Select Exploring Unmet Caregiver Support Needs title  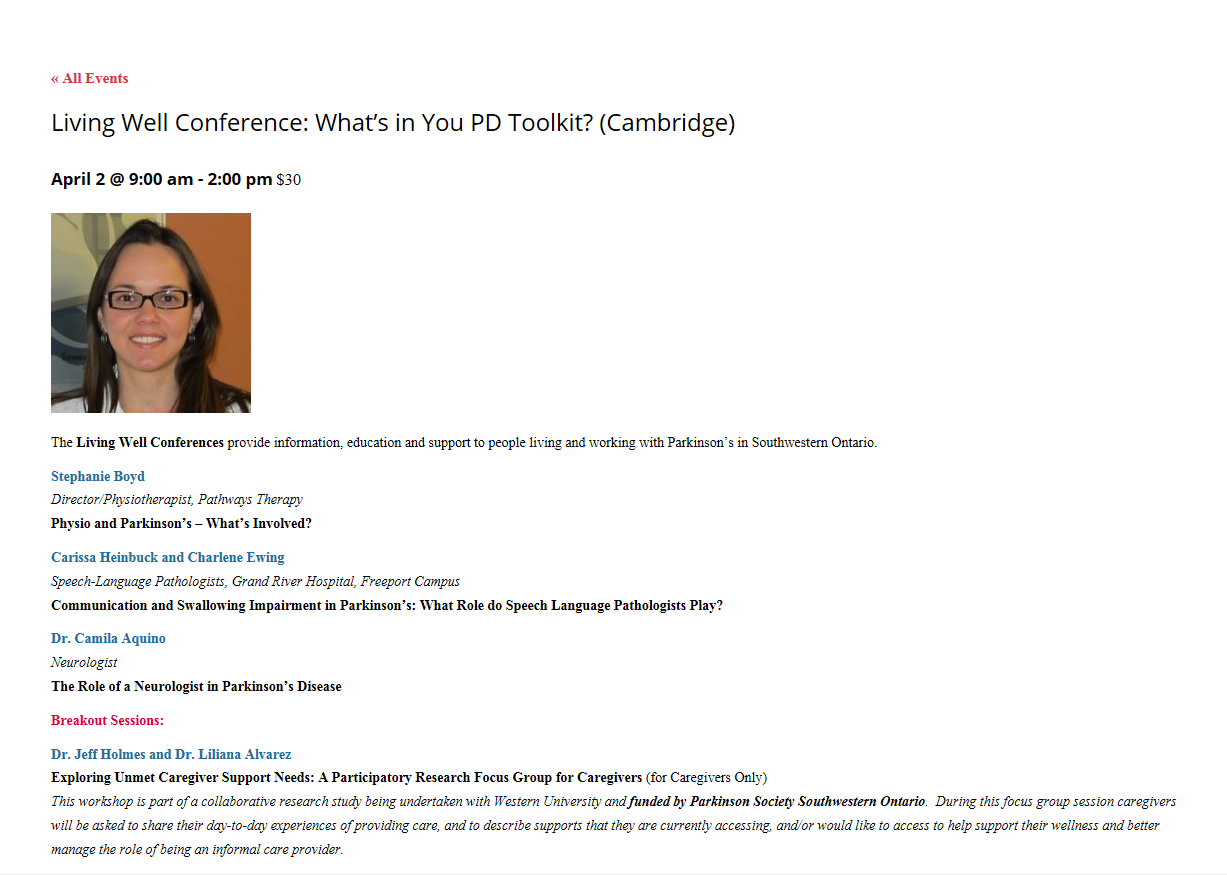[x=346, y=777]
